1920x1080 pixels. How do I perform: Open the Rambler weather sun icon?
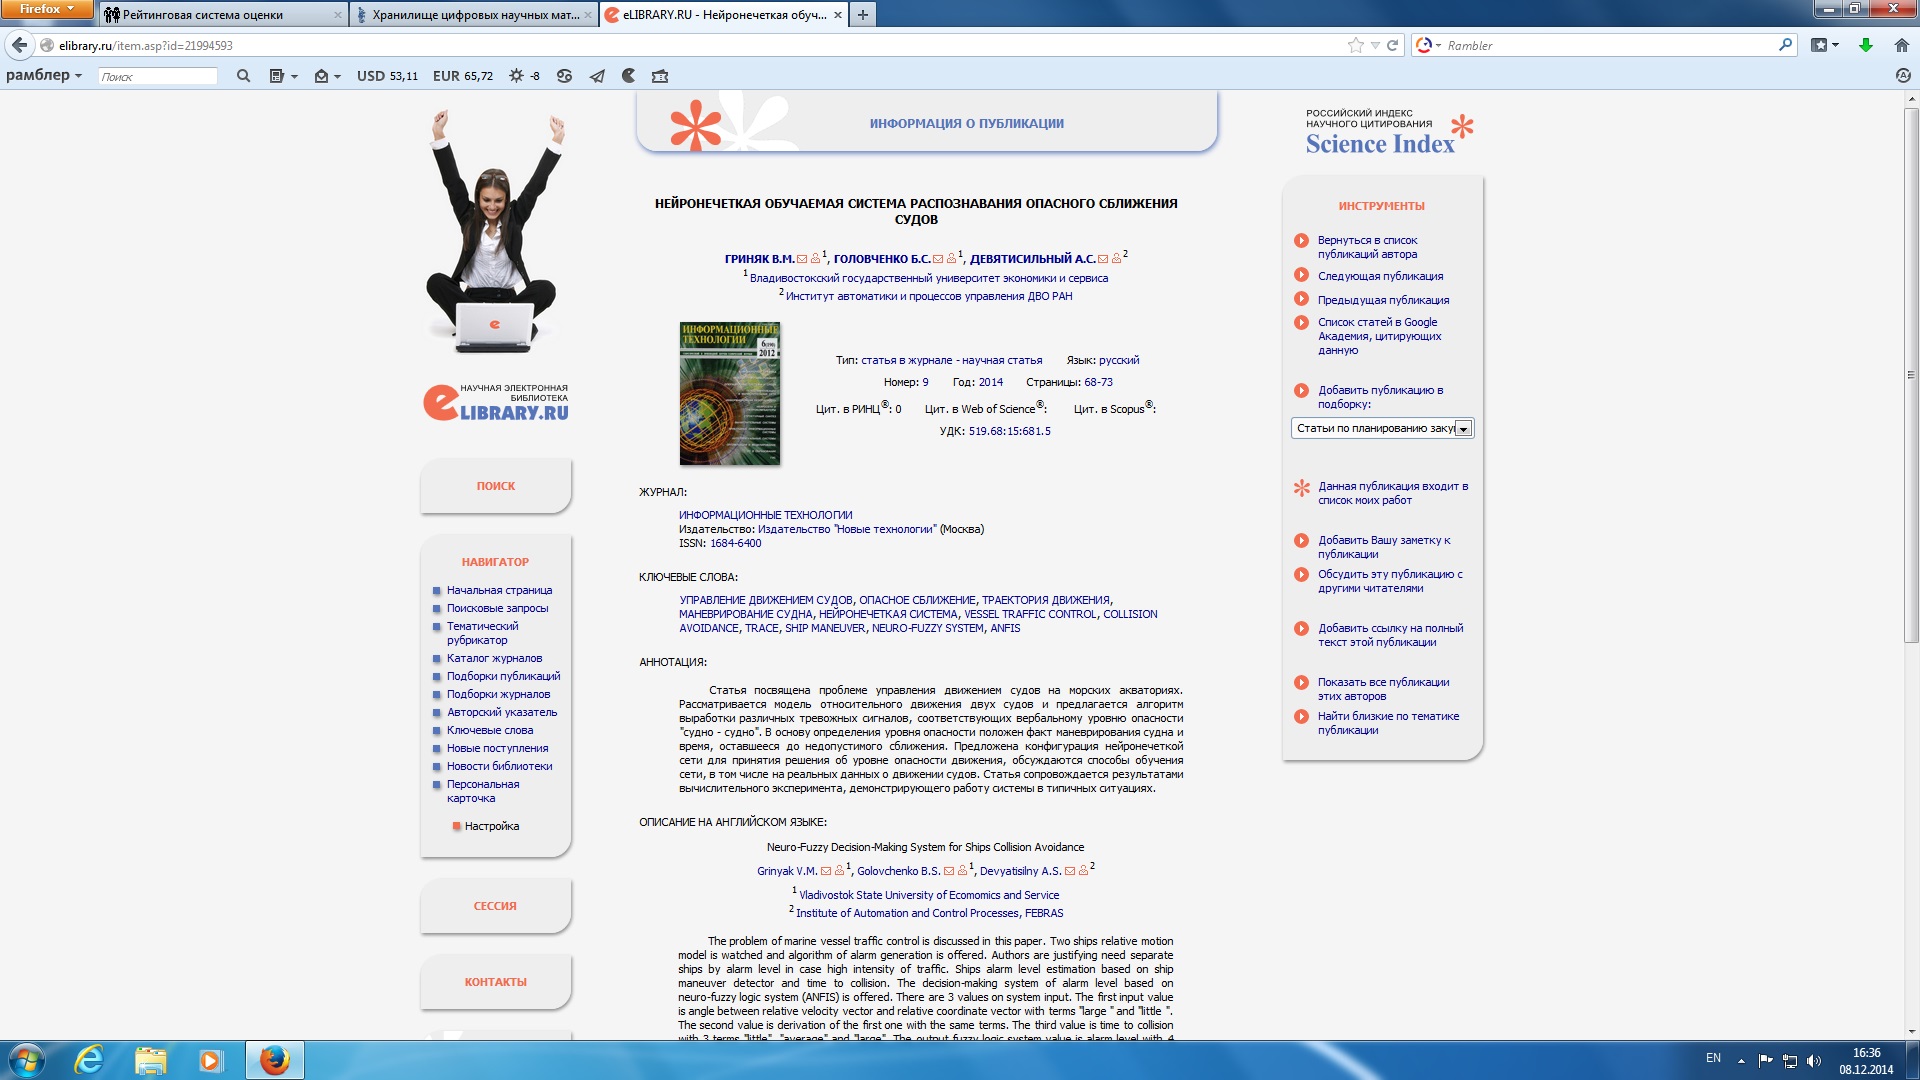(516, 76)
